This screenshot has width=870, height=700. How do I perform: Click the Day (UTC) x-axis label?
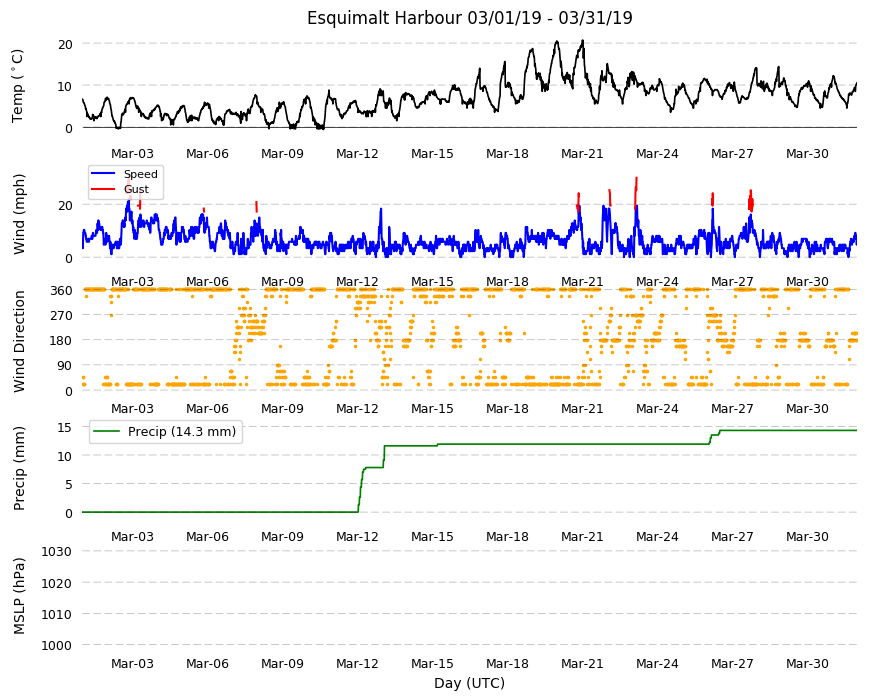469,683
